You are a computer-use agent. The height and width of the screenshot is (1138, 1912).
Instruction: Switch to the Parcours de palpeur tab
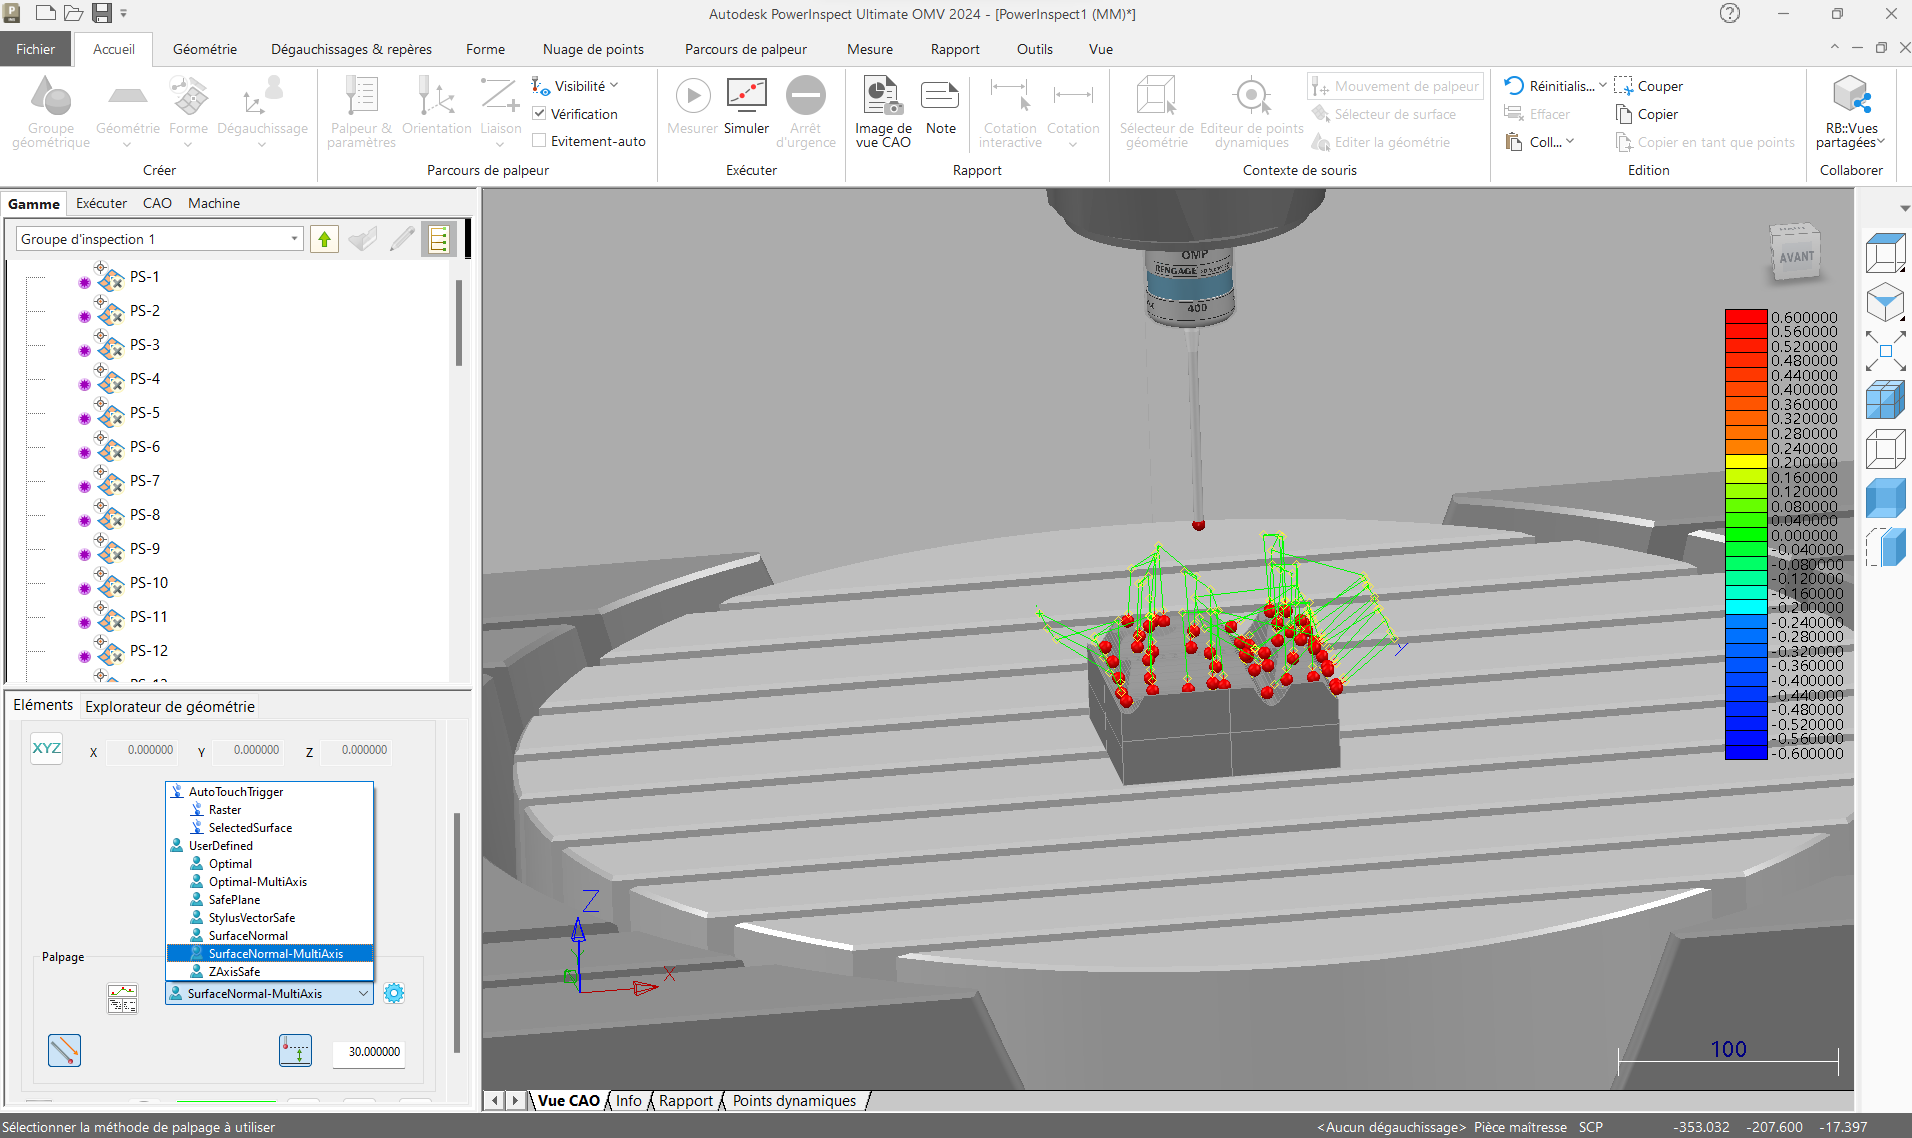click(x=746, y=49)
